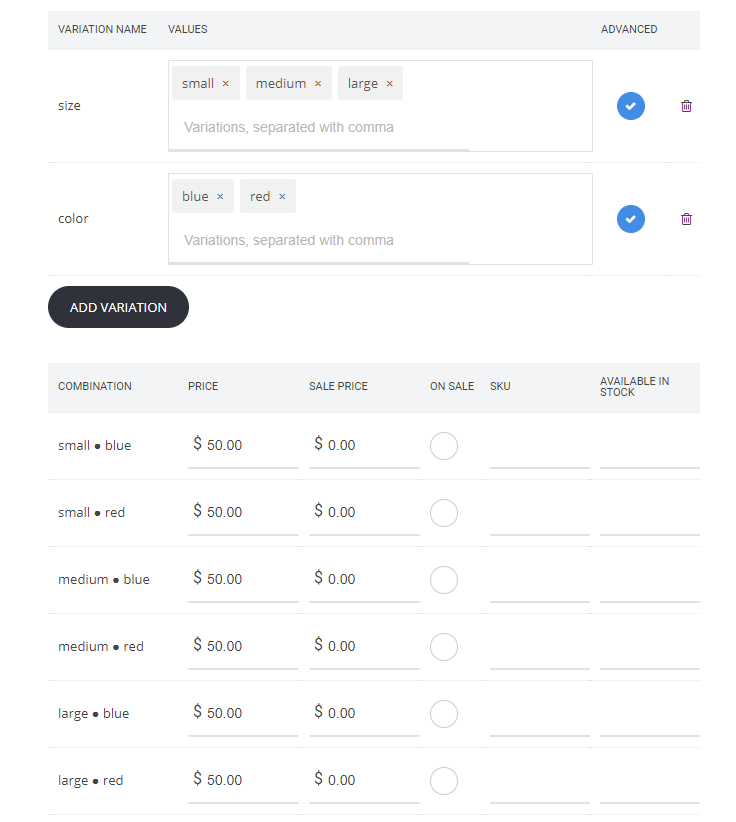
Task: Remove the 'large' size tag
Action: (389, 84)
